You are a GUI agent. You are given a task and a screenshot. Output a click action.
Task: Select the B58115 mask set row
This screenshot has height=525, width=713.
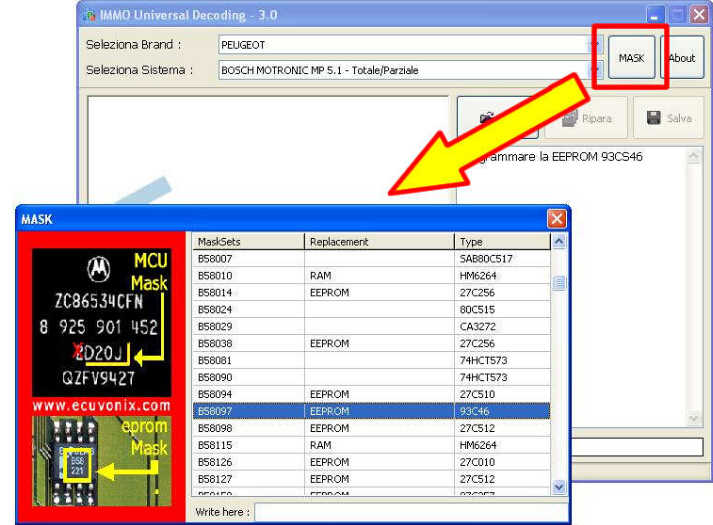(372, 445)
